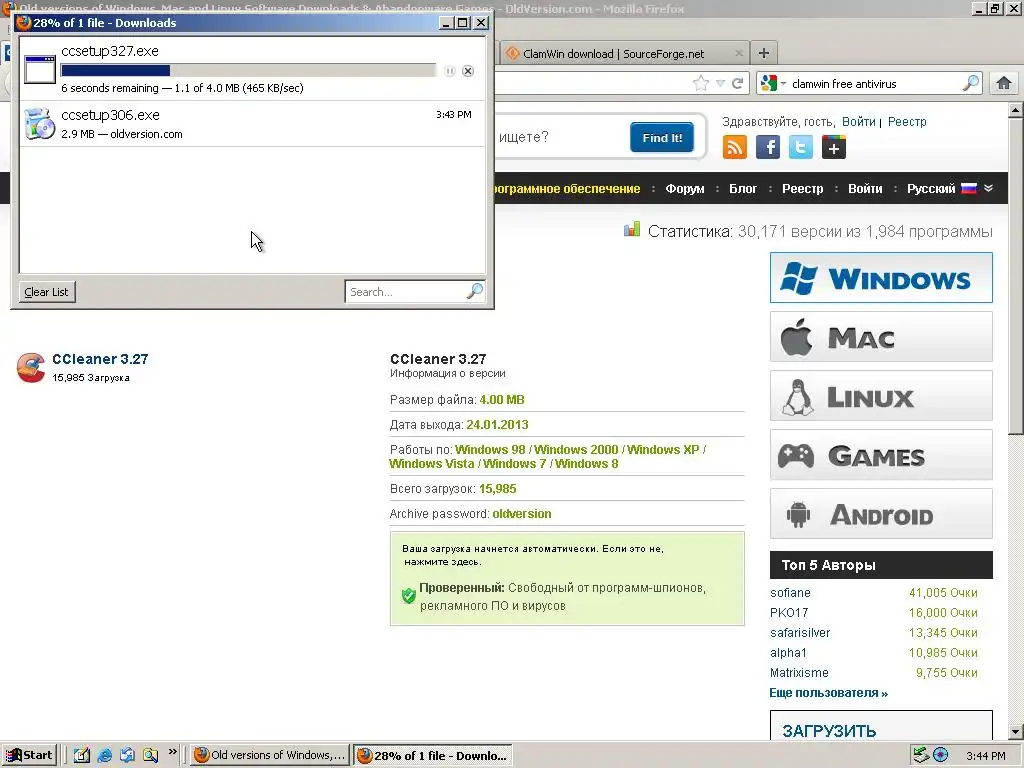
Task: Open the Games category button
Action: 881,455
